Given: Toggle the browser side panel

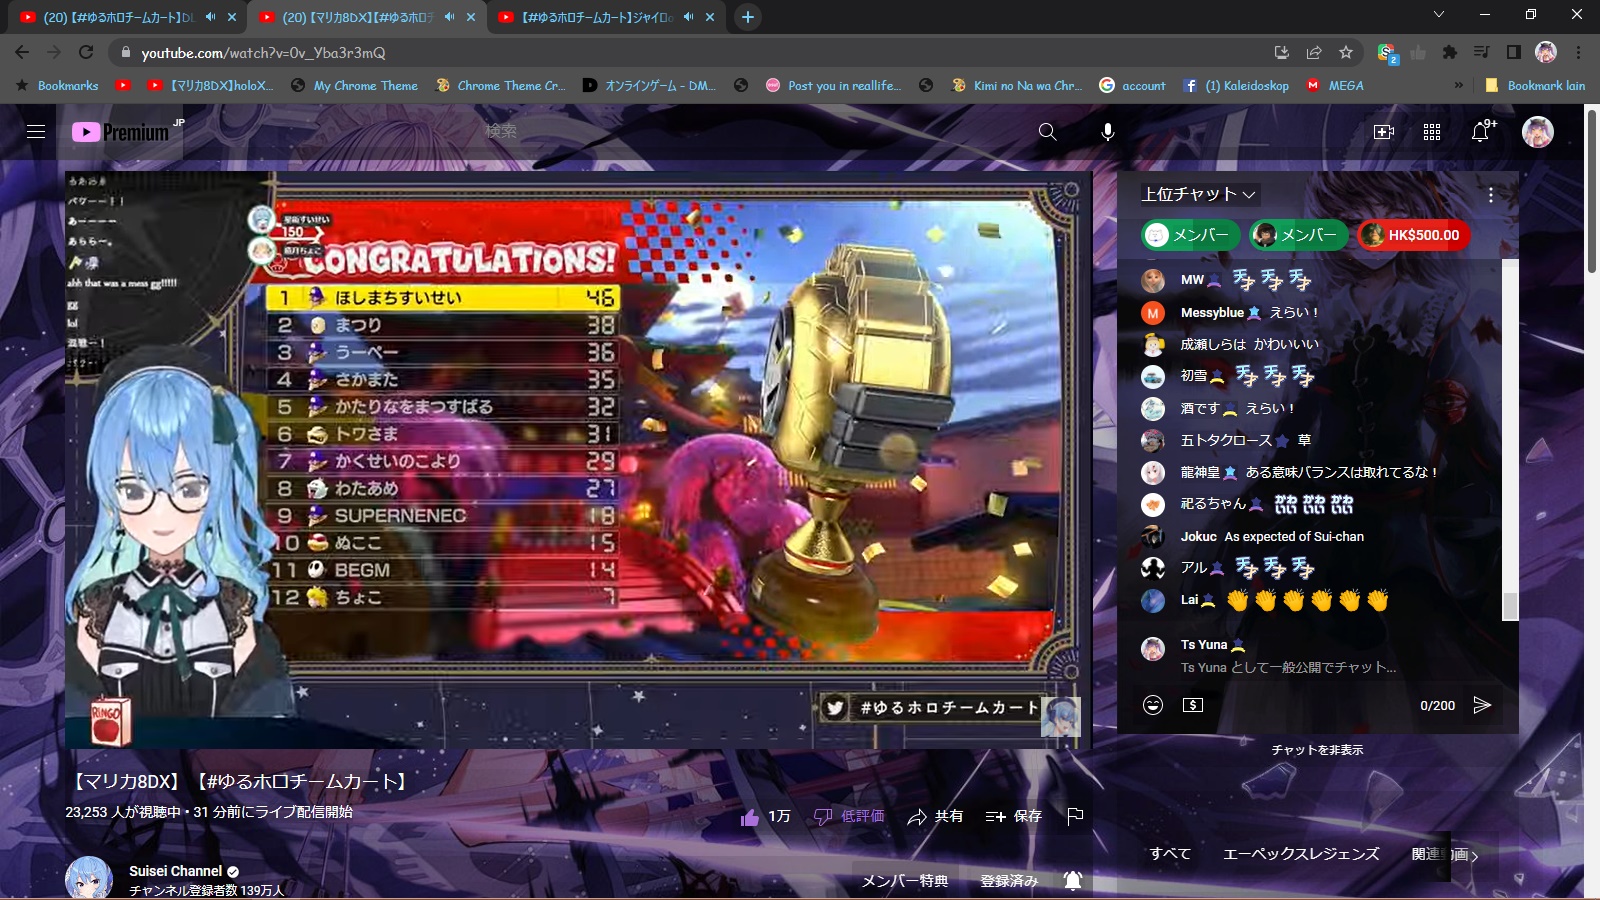Looking at the screenshot, I should coord(1514,52).
